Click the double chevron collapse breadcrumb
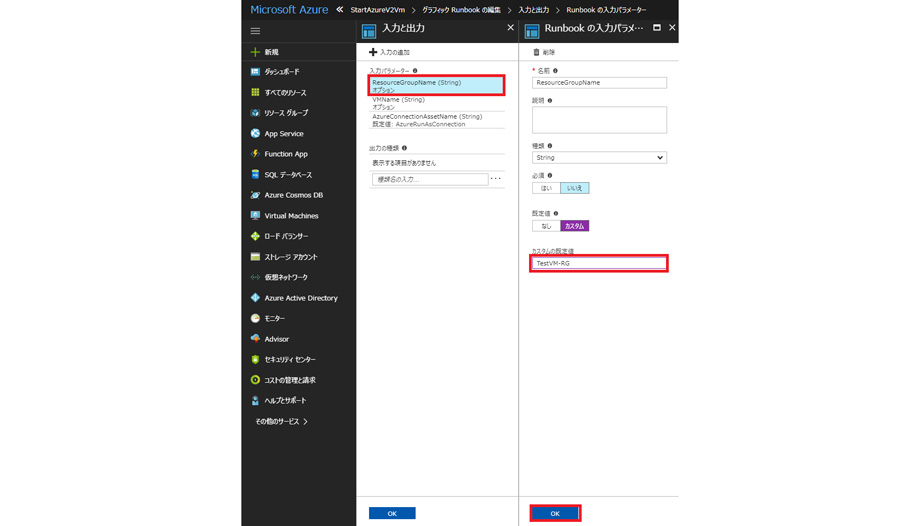Screen dimensions: 920x526 340,10
